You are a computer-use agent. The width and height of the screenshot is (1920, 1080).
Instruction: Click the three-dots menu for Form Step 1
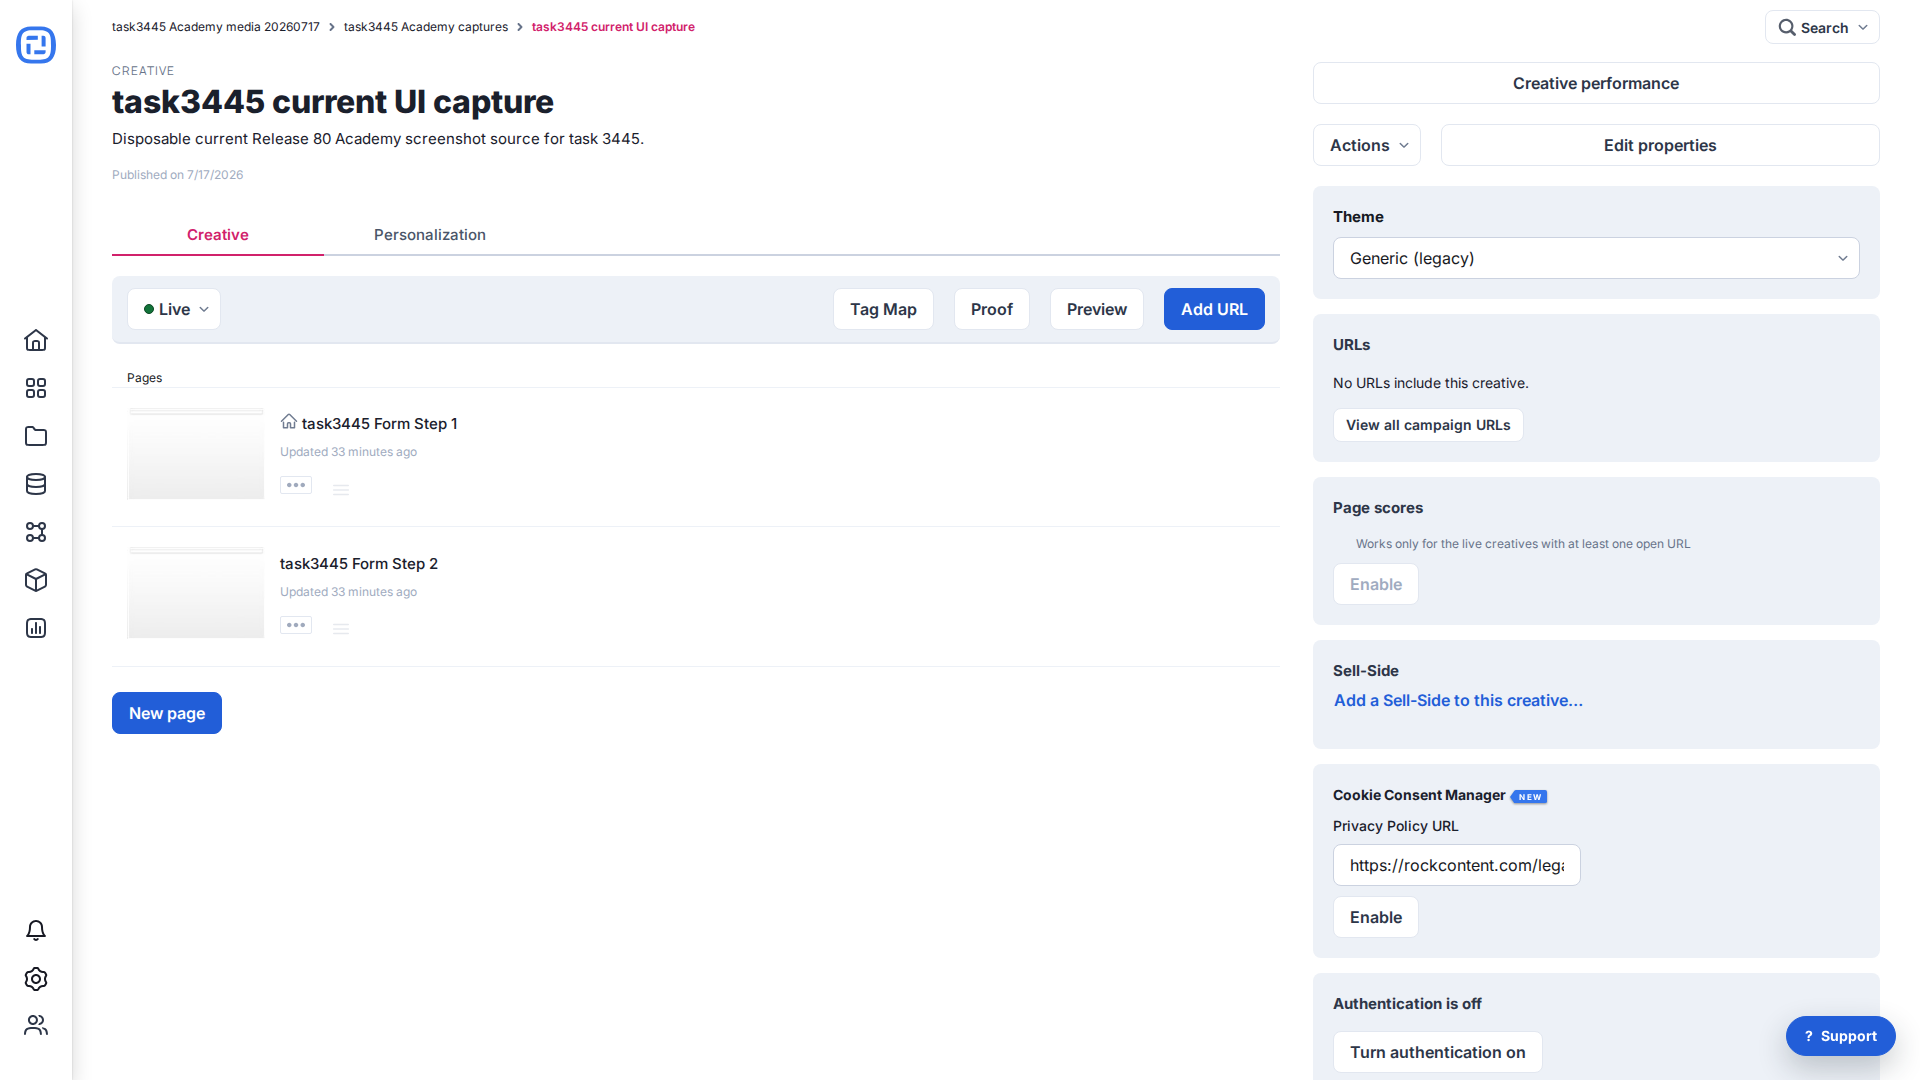296,485
